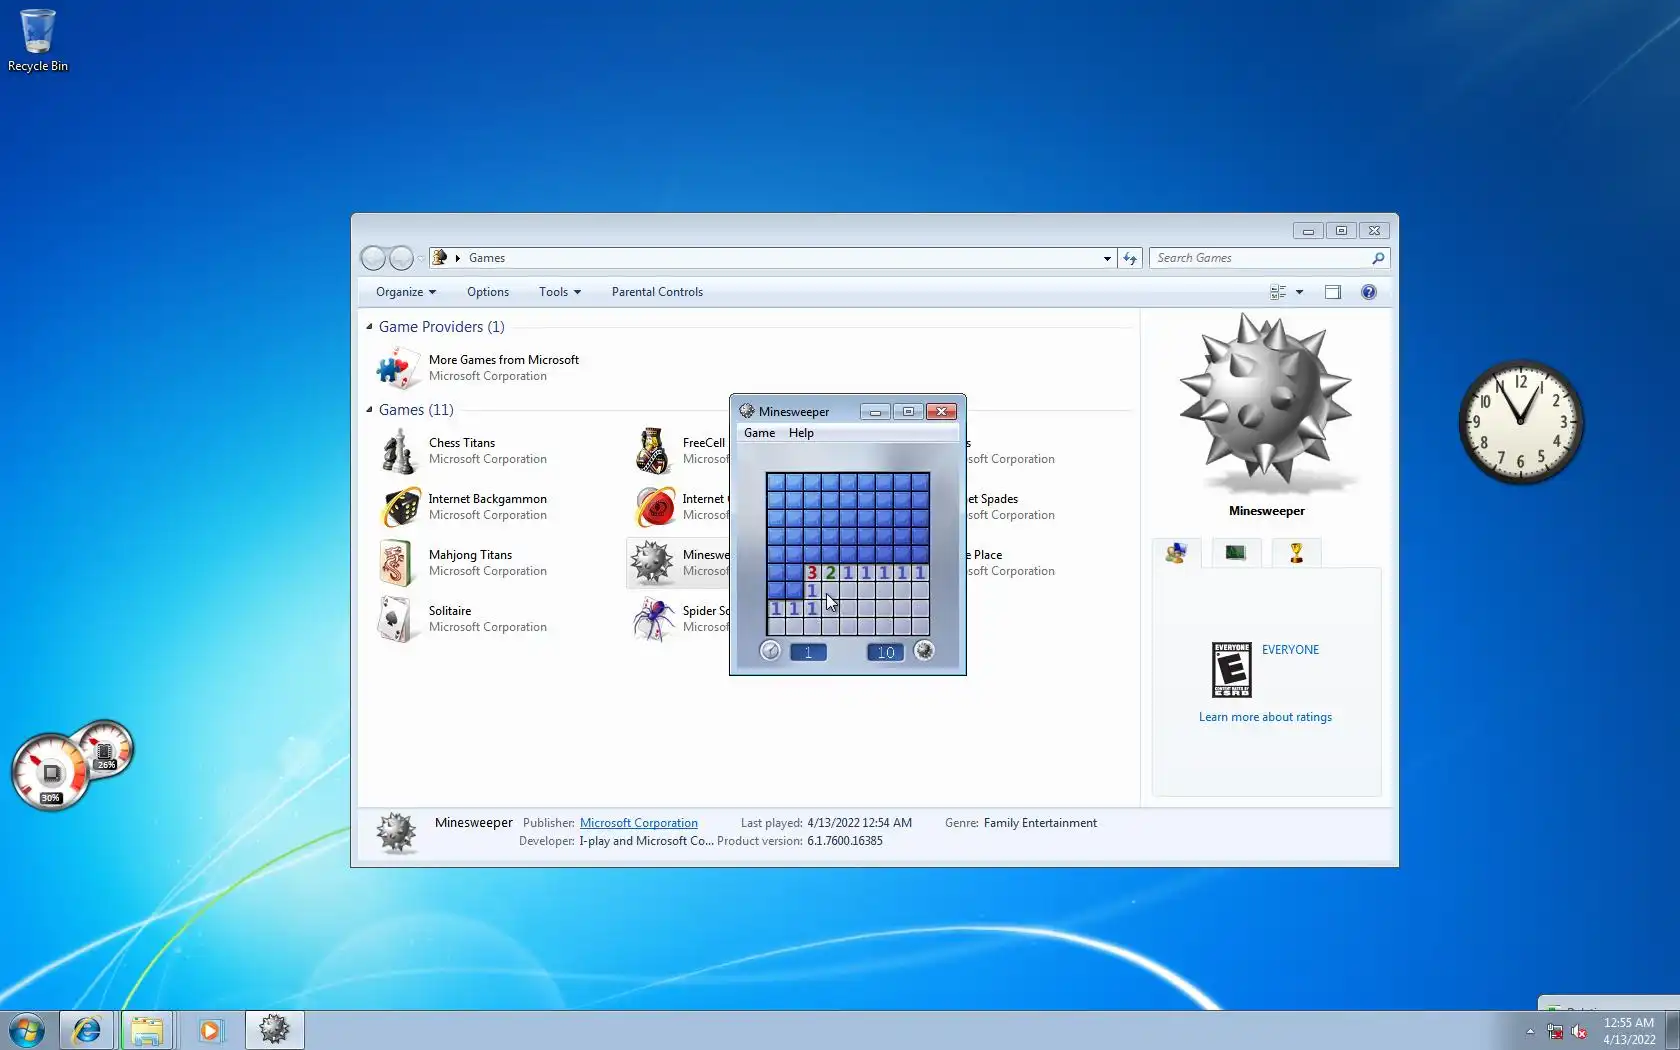
Task: Click the Show desktop button on taskbar
Action: (1673, 1030)
